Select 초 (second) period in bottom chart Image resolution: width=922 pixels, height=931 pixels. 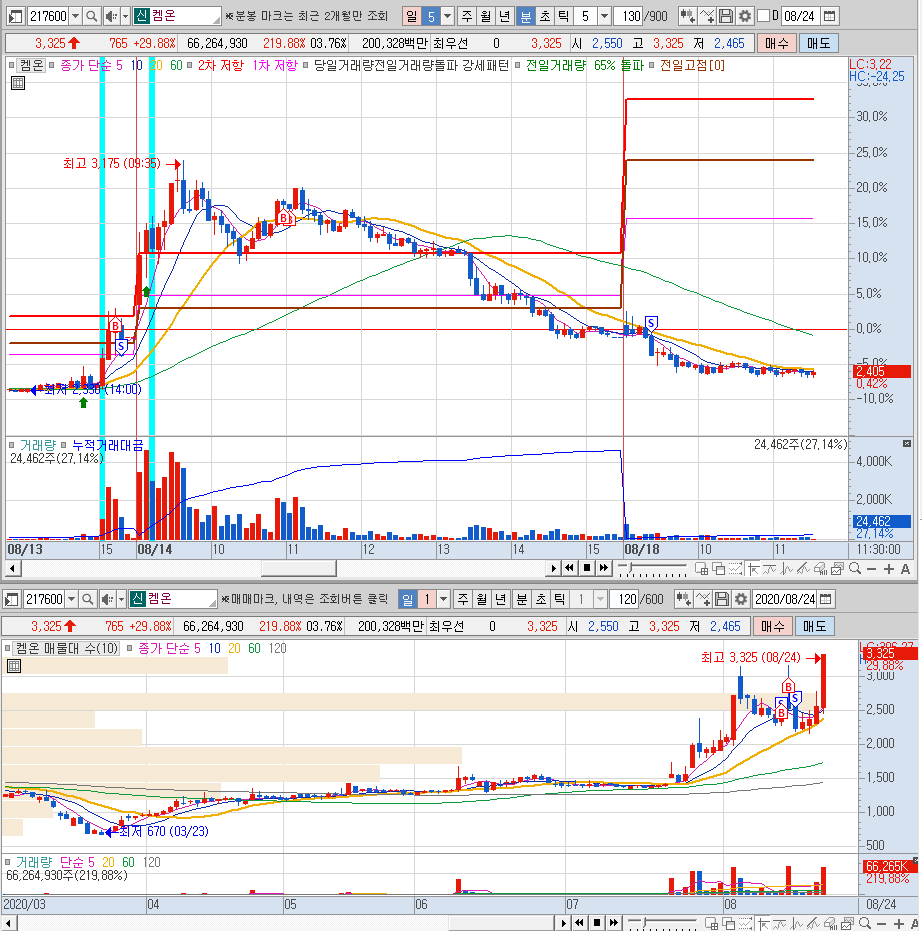pyautogui.click(x=540, y=599)
